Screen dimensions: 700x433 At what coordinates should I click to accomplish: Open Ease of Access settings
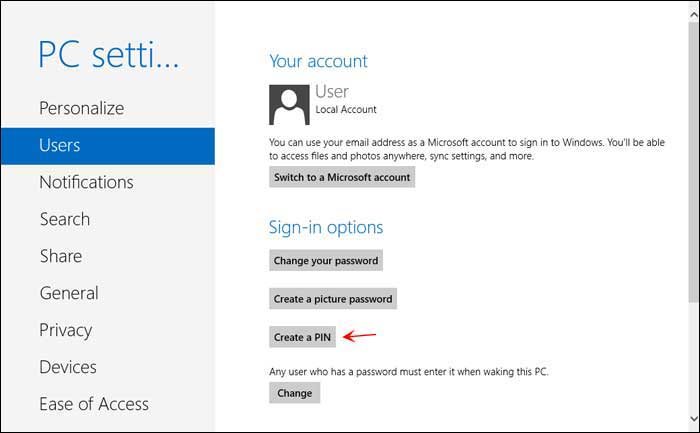pos(94,404)
